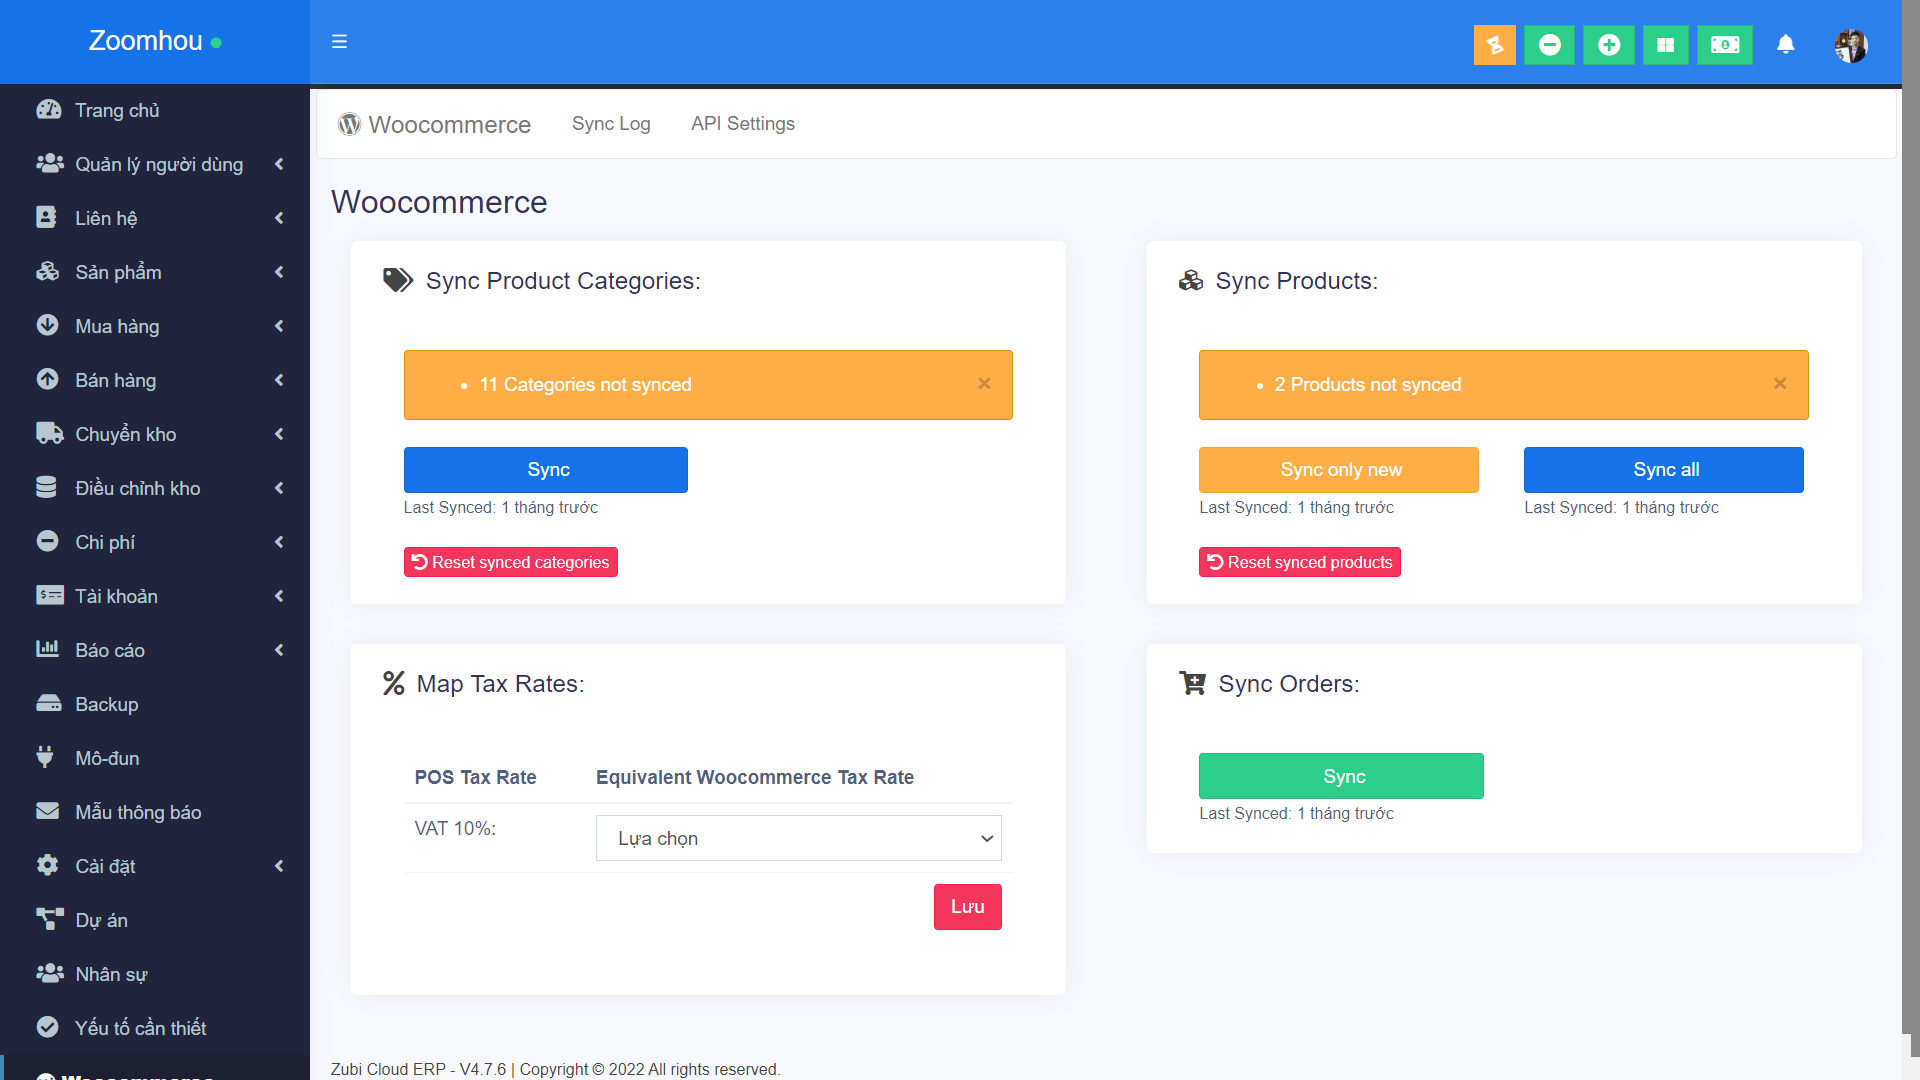Expand Chuyển kho submenu chevron
The image size is (1920, 1080).
coord(279,434)
